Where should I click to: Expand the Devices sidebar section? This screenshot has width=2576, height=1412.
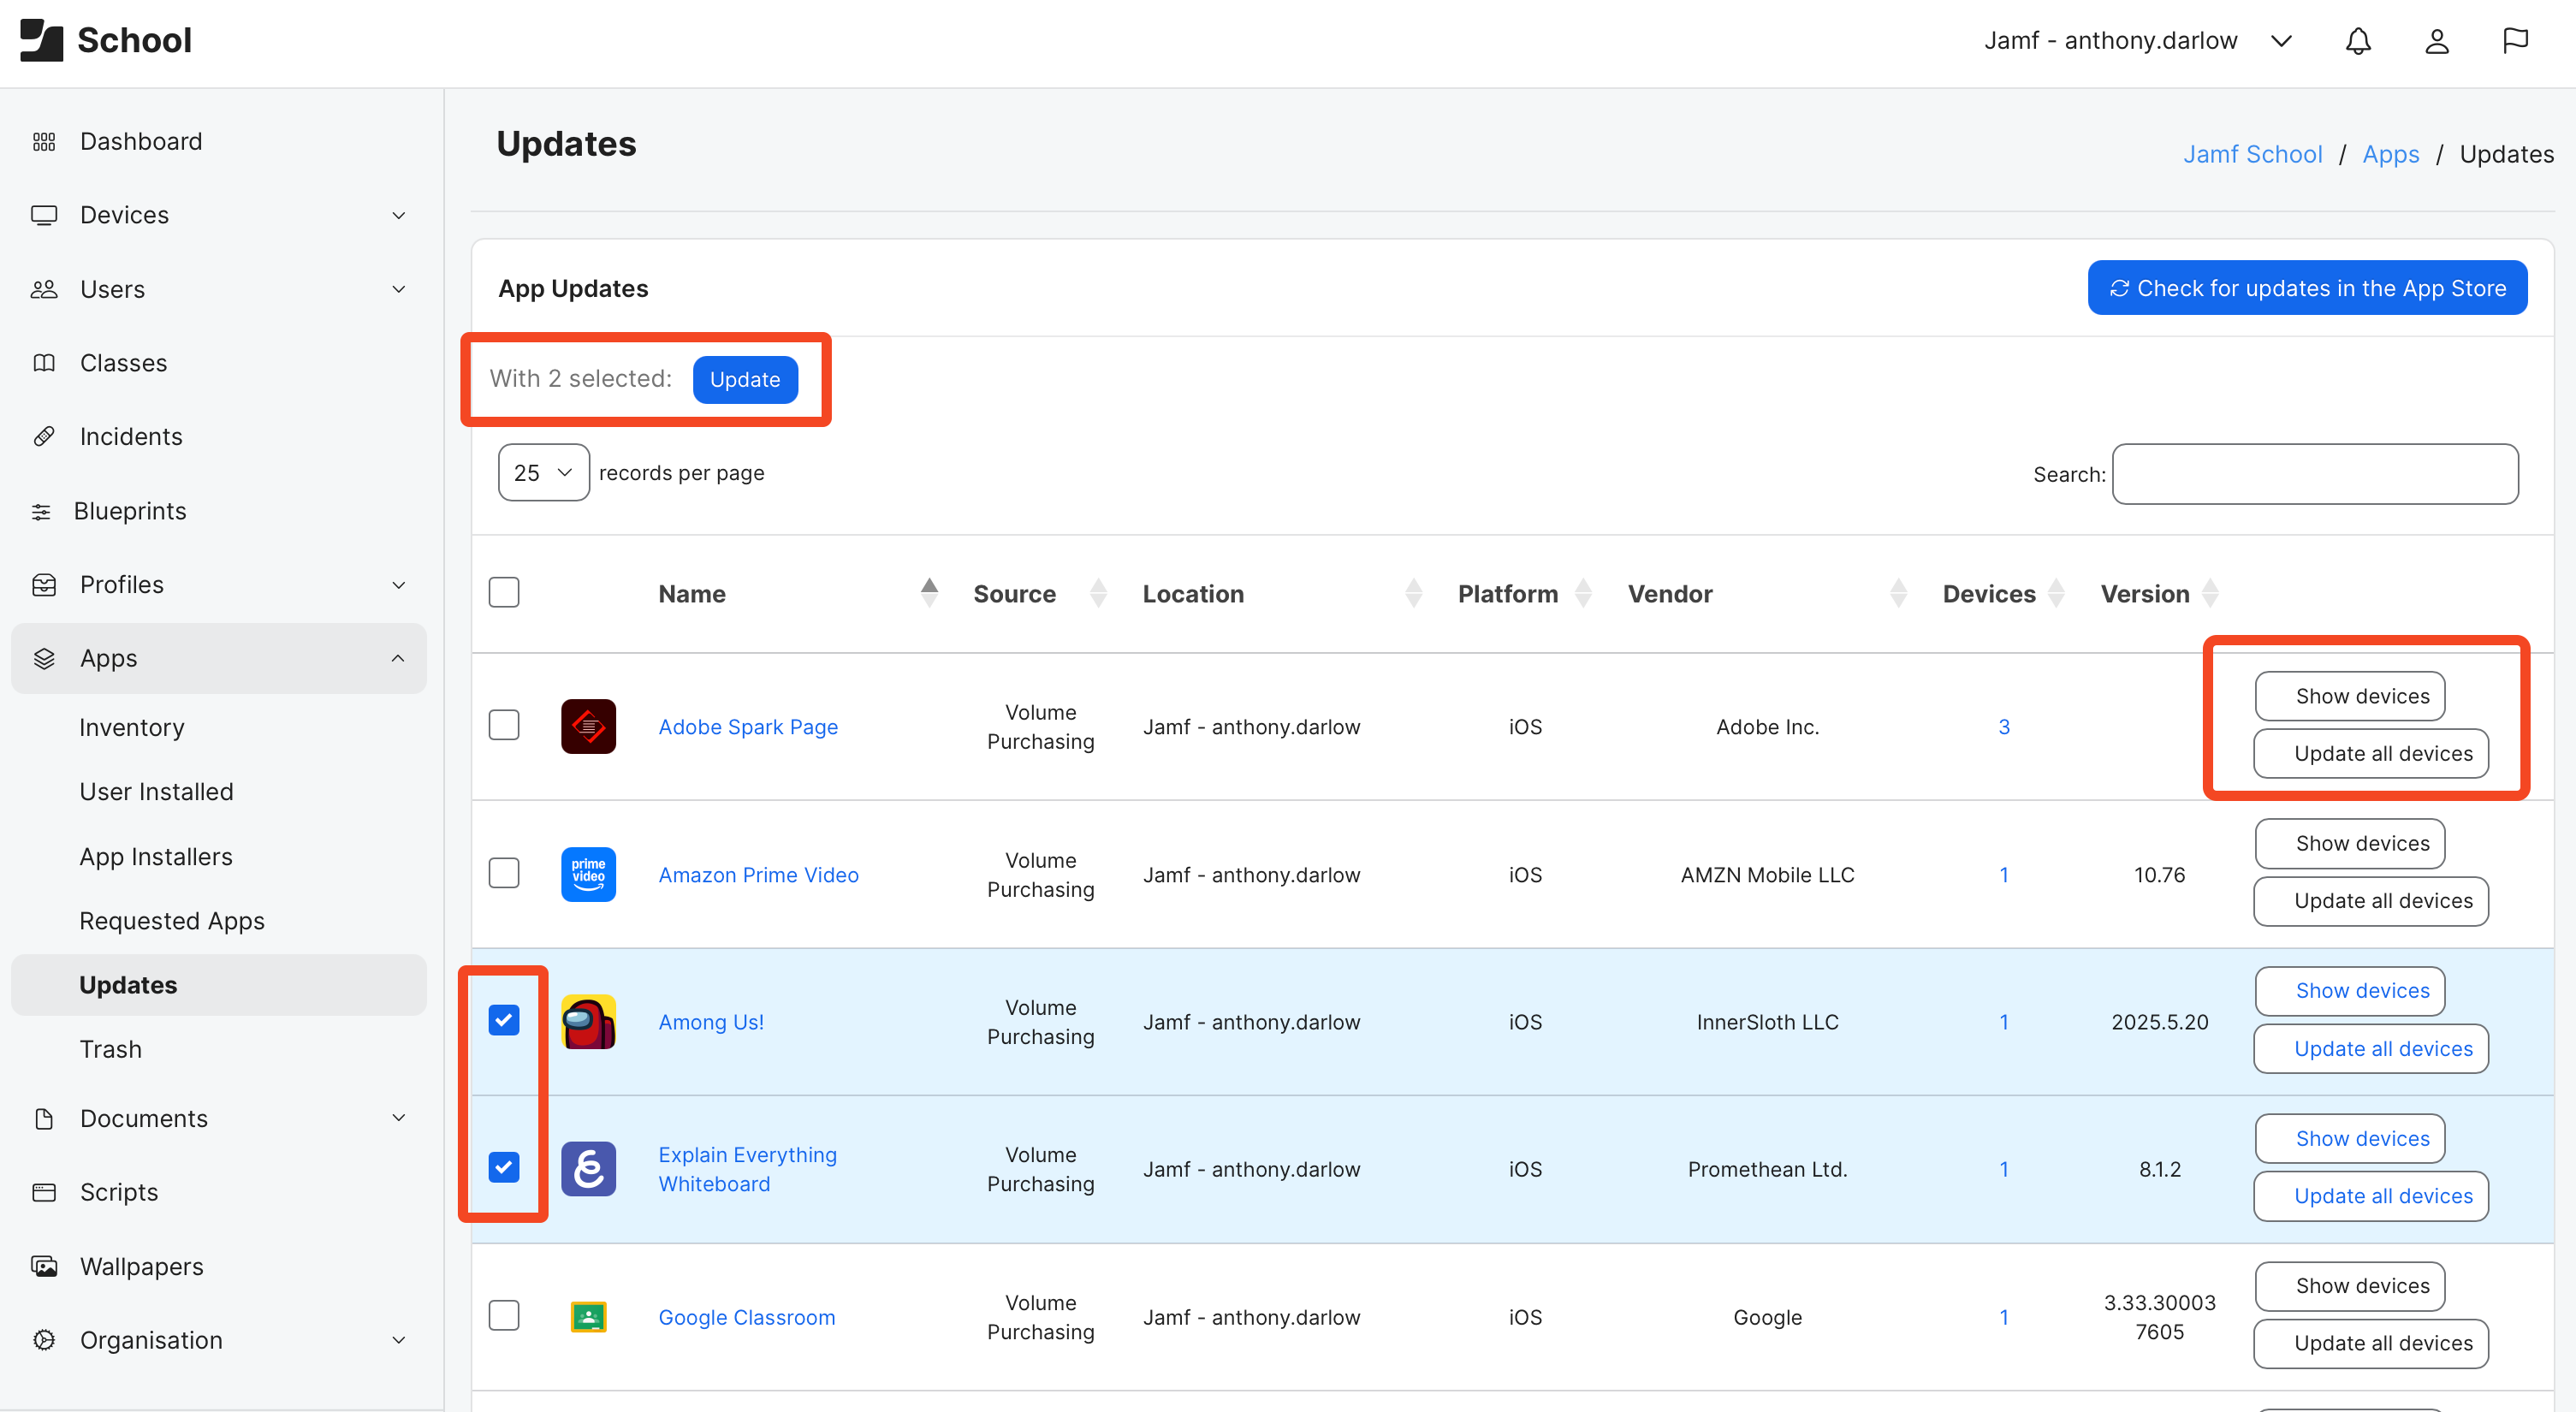pos(398,215)
